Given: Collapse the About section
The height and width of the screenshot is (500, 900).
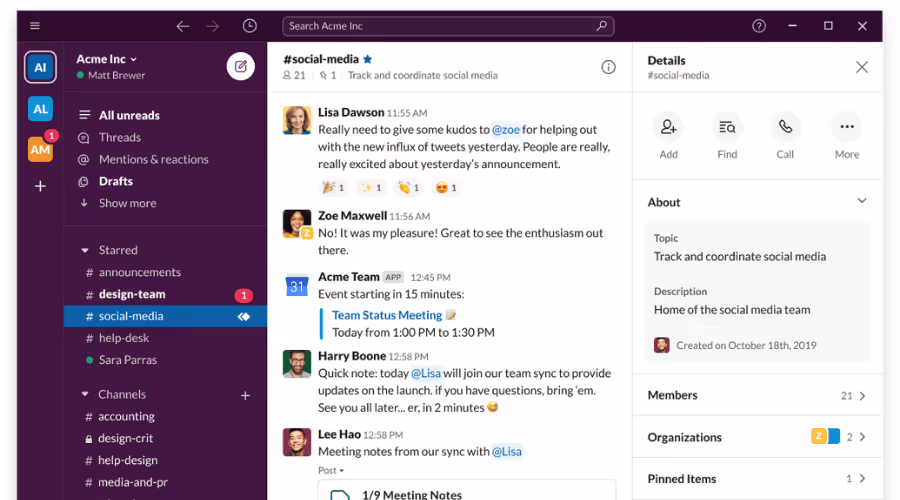Looking at the screenshot, I should [862, 201].
